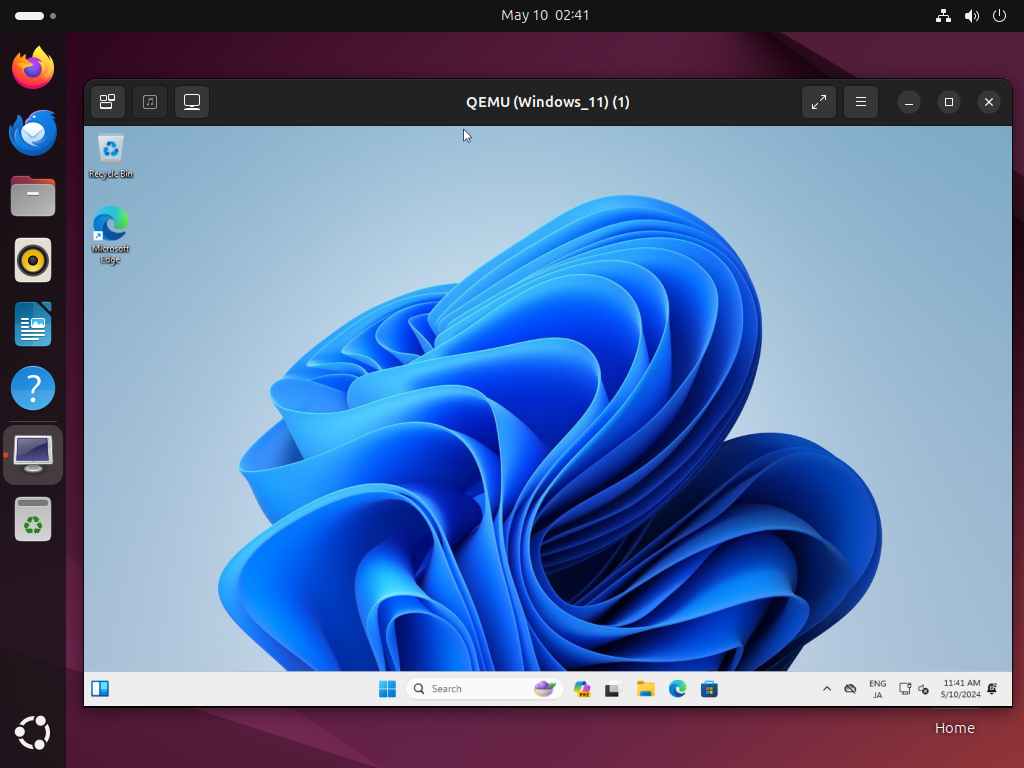
Task: Open ENG JA language switcher
Action: [x=878, y=689]
